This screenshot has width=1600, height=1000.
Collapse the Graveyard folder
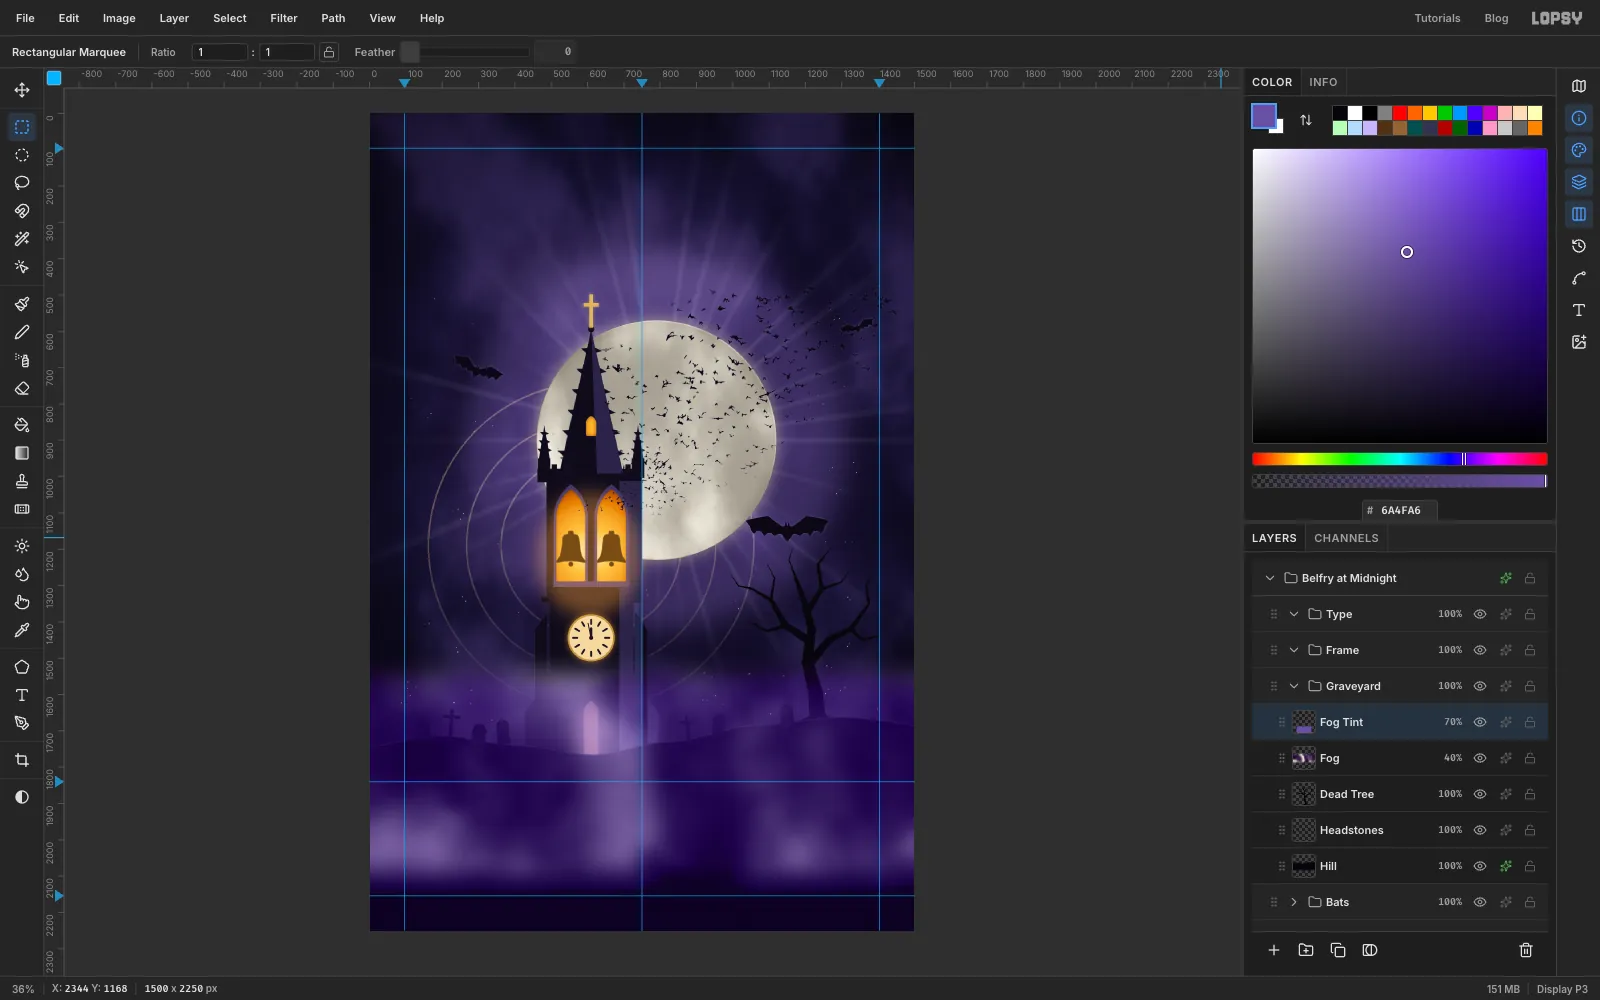pyautogui.click(x=1294, y=686)
